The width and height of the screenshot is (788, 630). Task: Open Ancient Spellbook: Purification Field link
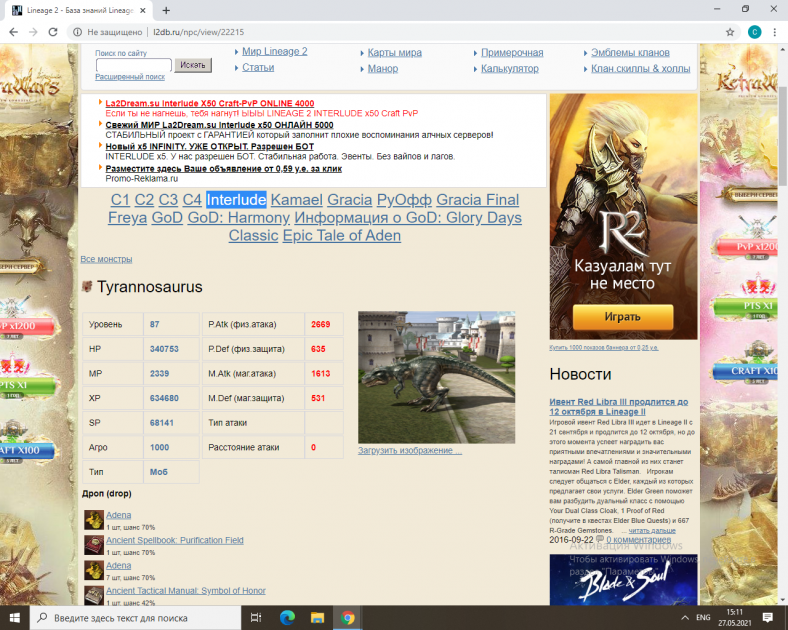click(174, 540)
